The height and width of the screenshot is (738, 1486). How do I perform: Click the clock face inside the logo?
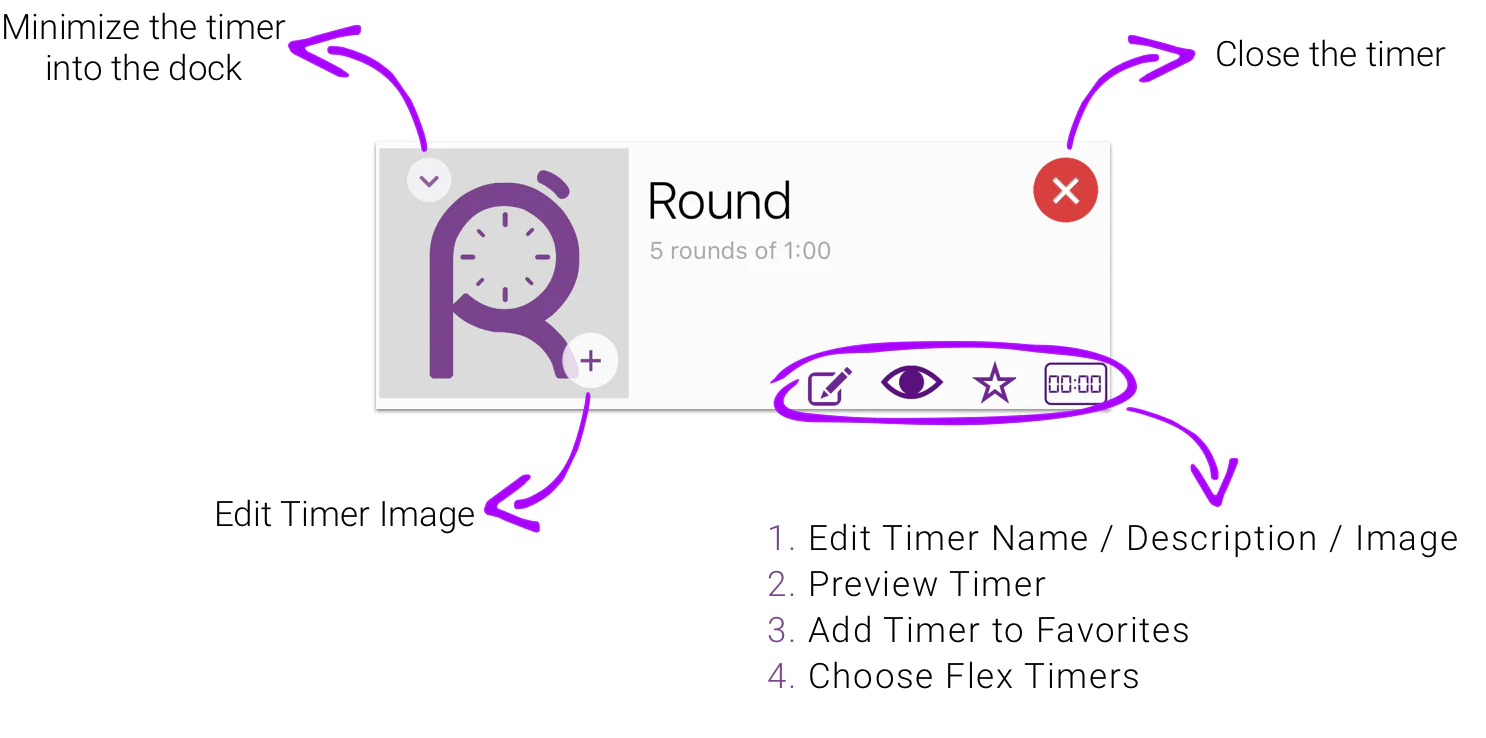pos(504,256)
